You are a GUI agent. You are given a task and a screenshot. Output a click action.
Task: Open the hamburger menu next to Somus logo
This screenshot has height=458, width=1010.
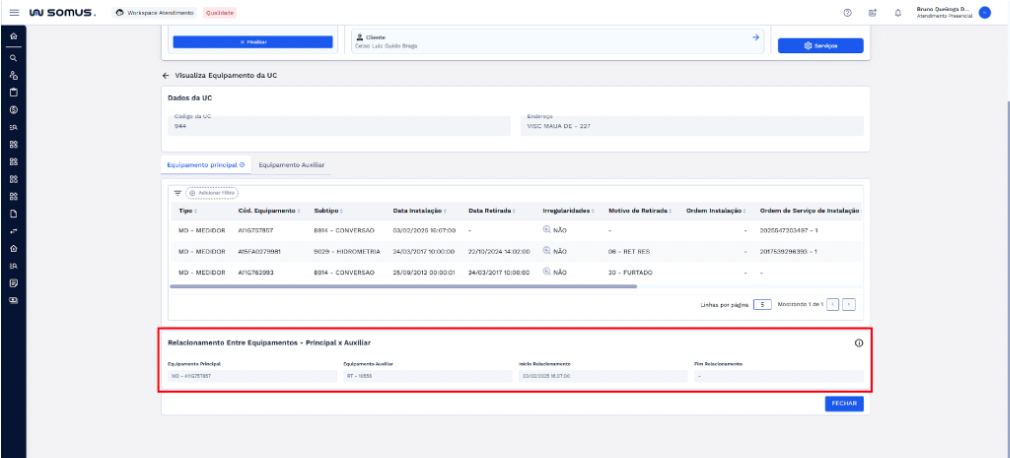[x=14, y=13]
